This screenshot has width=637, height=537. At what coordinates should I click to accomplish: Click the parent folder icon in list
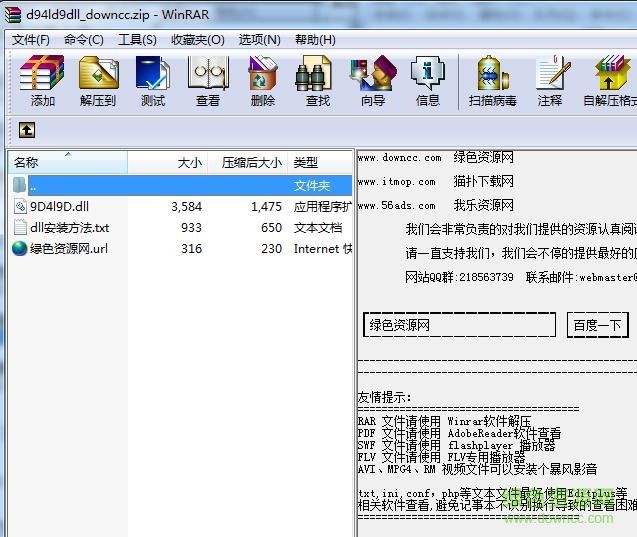pos(20,185)
